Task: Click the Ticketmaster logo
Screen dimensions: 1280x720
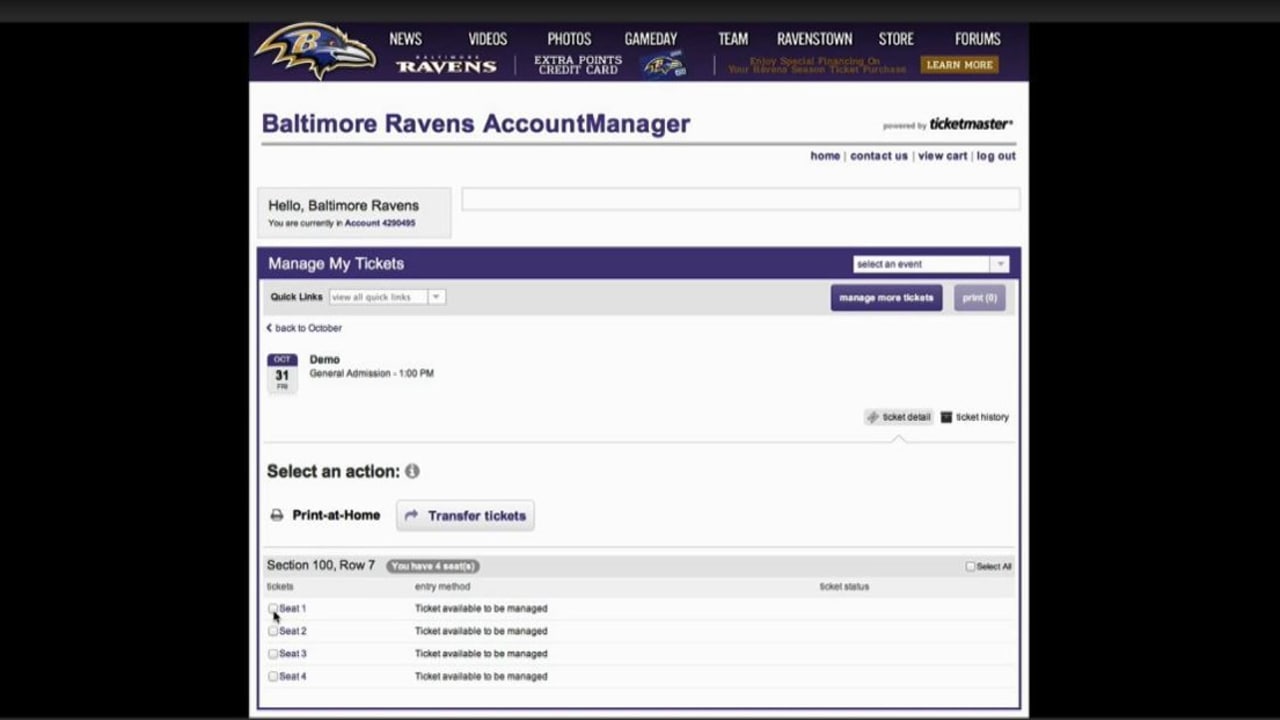Action: [970, 124]
